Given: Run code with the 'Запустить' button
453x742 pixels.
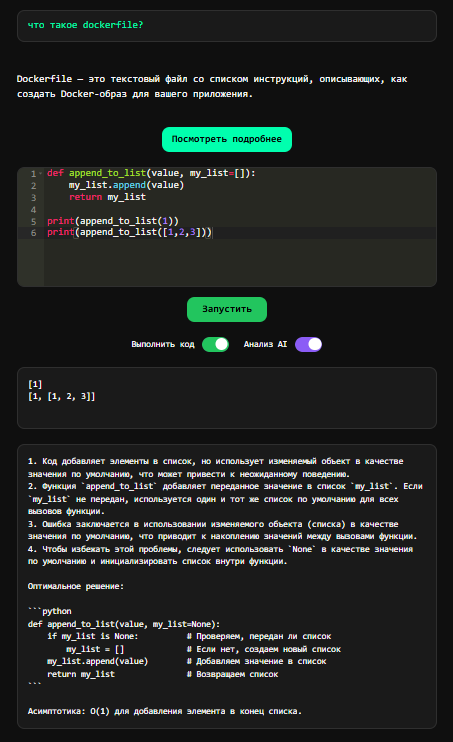Looking at the screenshot, I should [x=227, y=309].
